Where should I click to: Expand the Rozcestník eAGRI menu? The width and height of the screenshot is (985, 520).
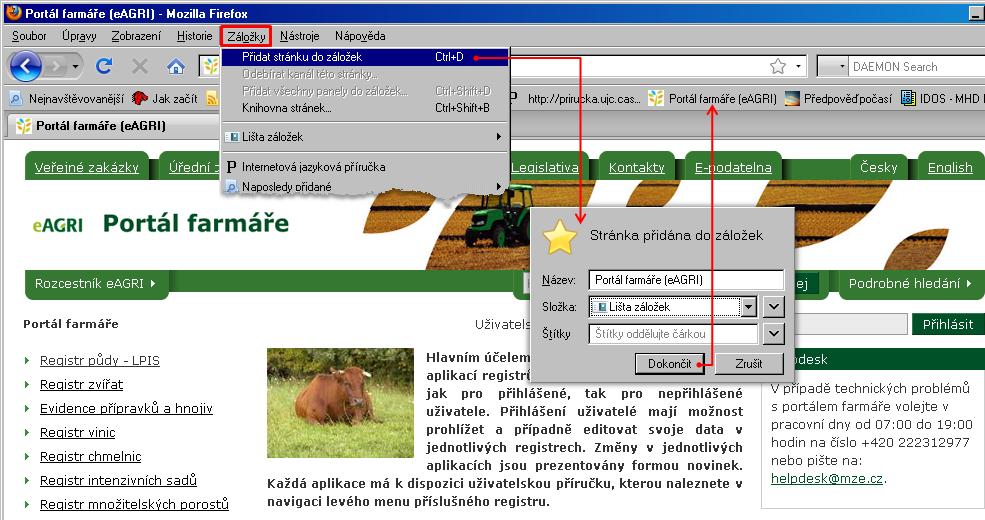pyautogui.click(x=95, y=283)
